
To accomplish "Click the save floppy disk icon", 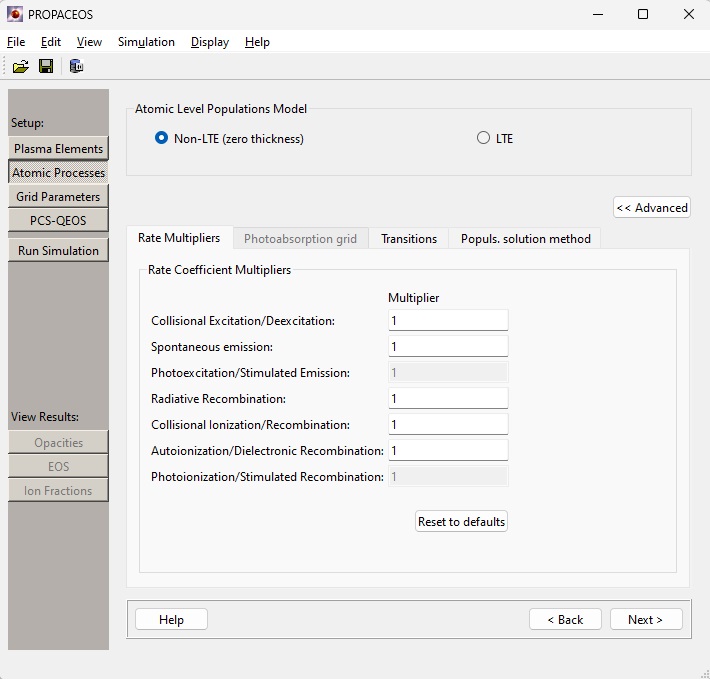I will tap(46, 66).
